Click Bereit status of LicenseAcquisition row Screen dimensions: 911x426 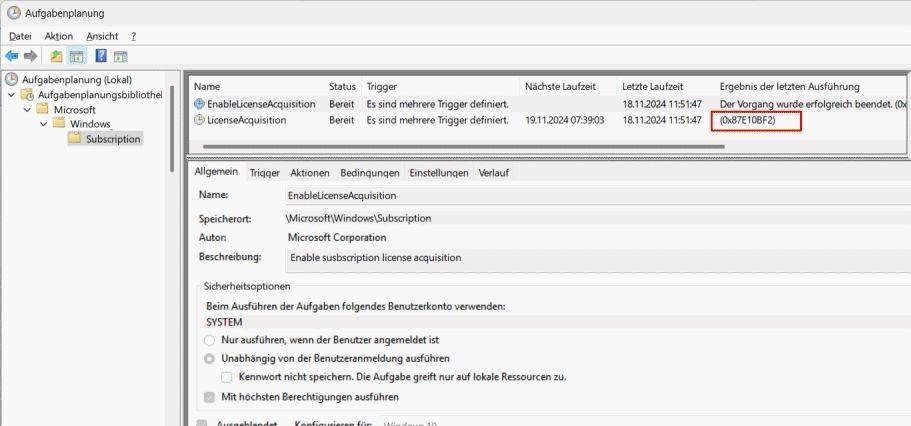[x=342, y=120]
